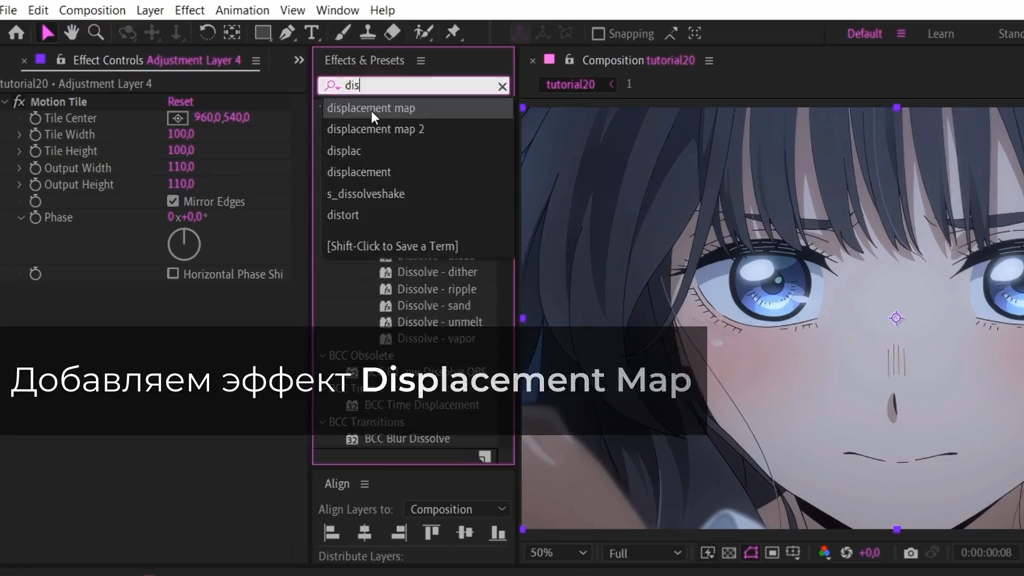
Task: Open the Effect menu
Action: [x=189, y=10]
